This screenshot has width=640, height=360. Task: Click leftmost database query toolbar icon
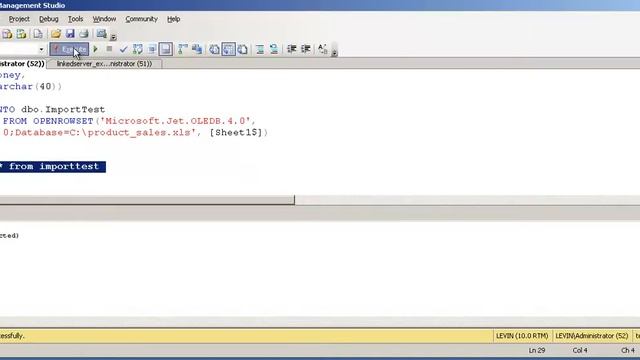point(7,34)
